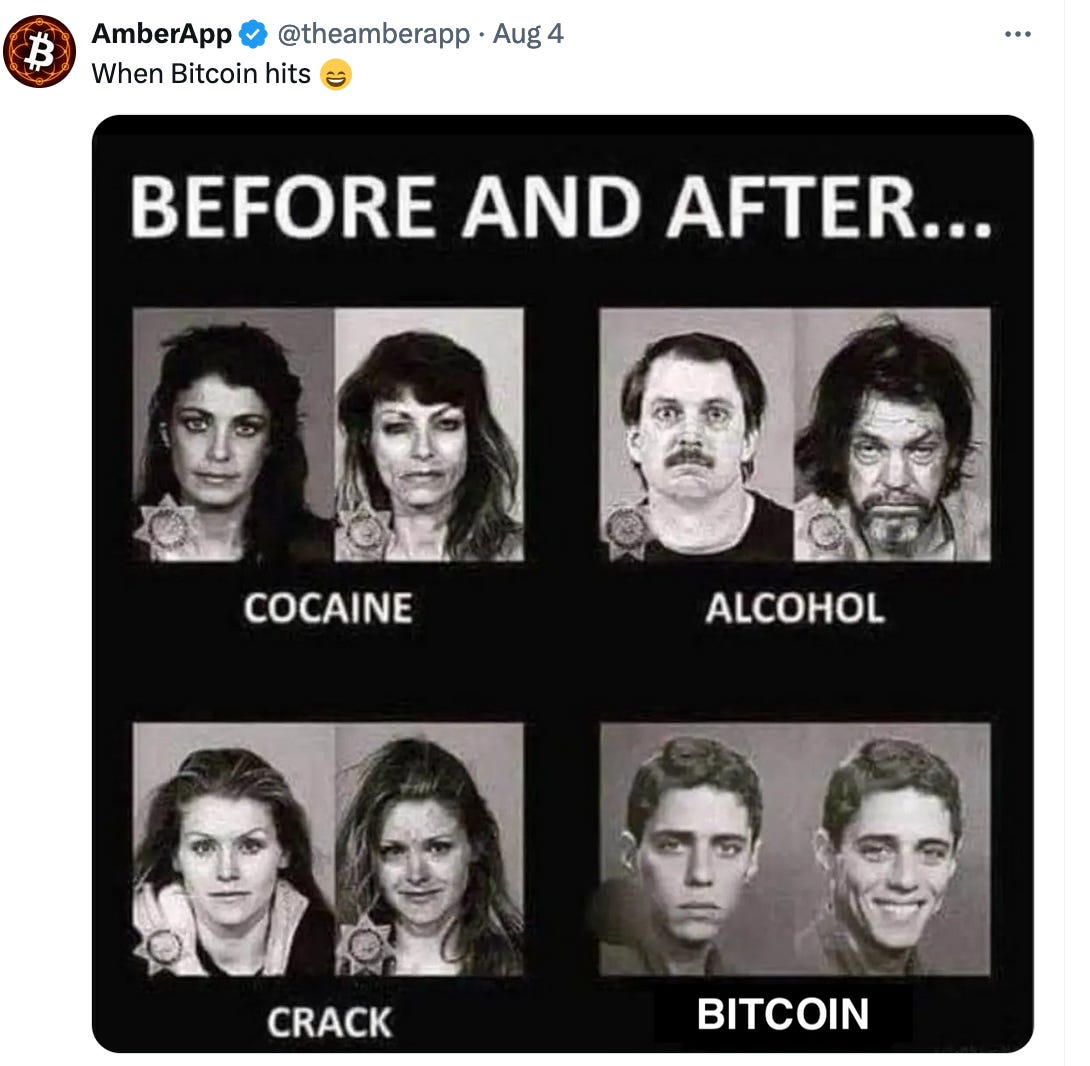The width and height of the screenshot is (1090, 1066).
Task: Open the before photo above CRACK
Action: click(x=234, y=849)
